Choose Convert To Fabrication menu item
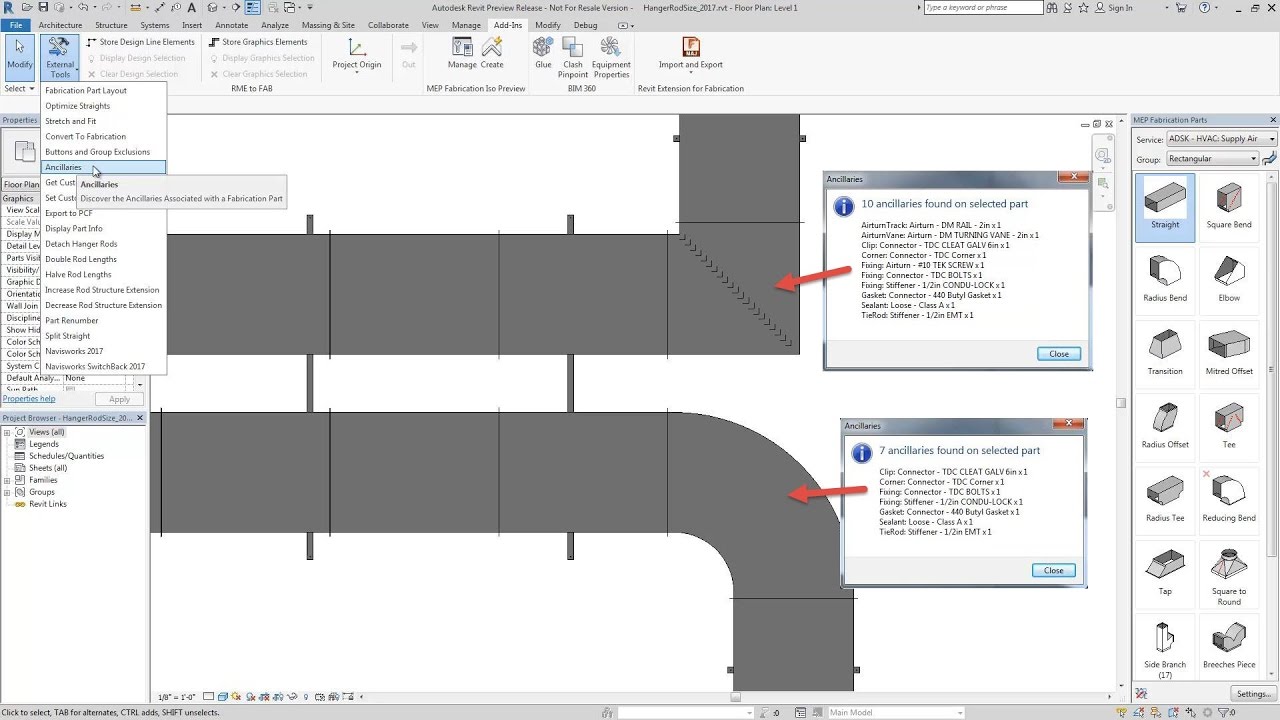The height and width of the screenshot is (720, 1280). 103,136
